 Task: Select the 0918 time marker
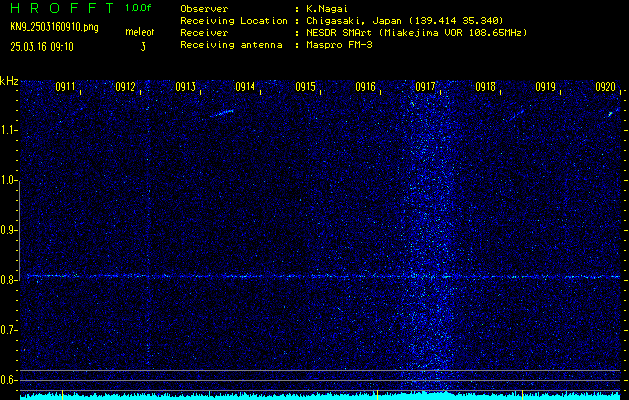tap(485, 87)
